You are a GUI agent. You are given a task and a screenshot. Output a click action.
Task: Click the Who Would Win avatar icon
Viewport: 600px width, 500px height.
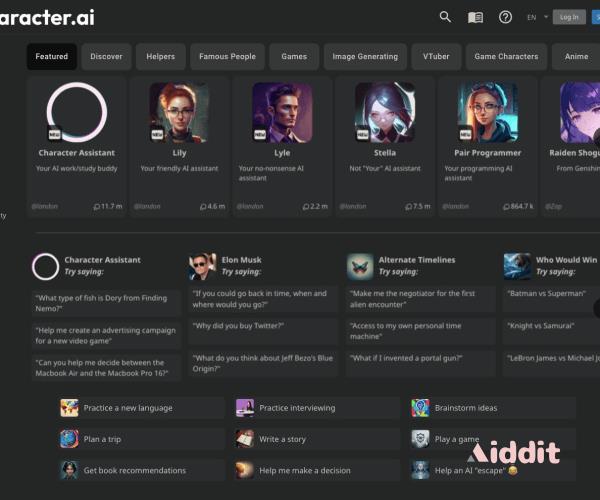tap(517, 267)
